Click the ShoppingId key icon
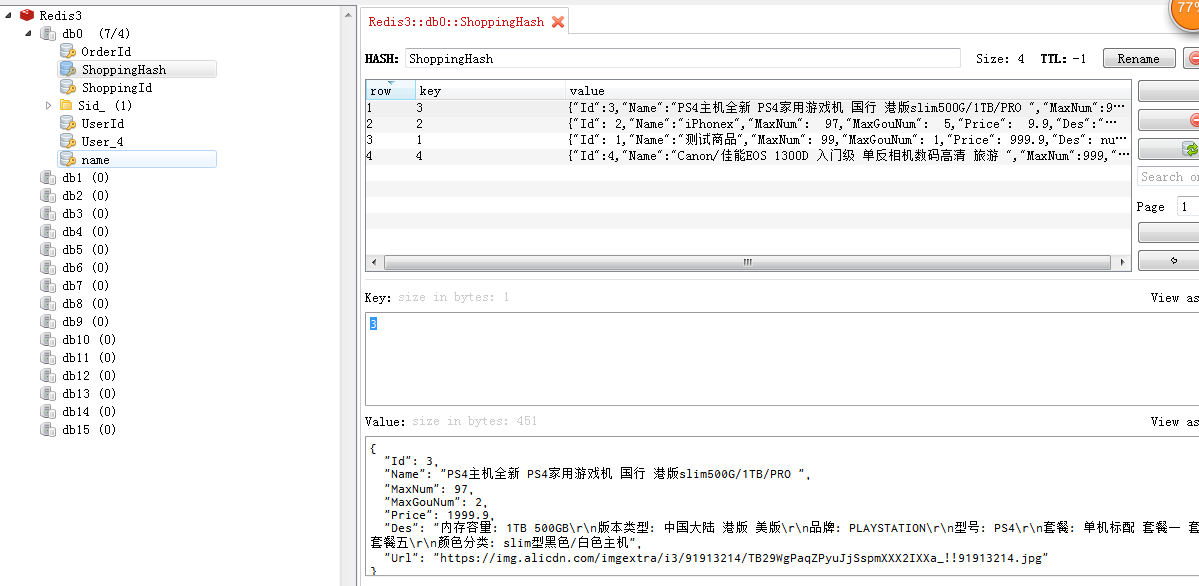This screenshot has width=1199, height=586. 67,88
